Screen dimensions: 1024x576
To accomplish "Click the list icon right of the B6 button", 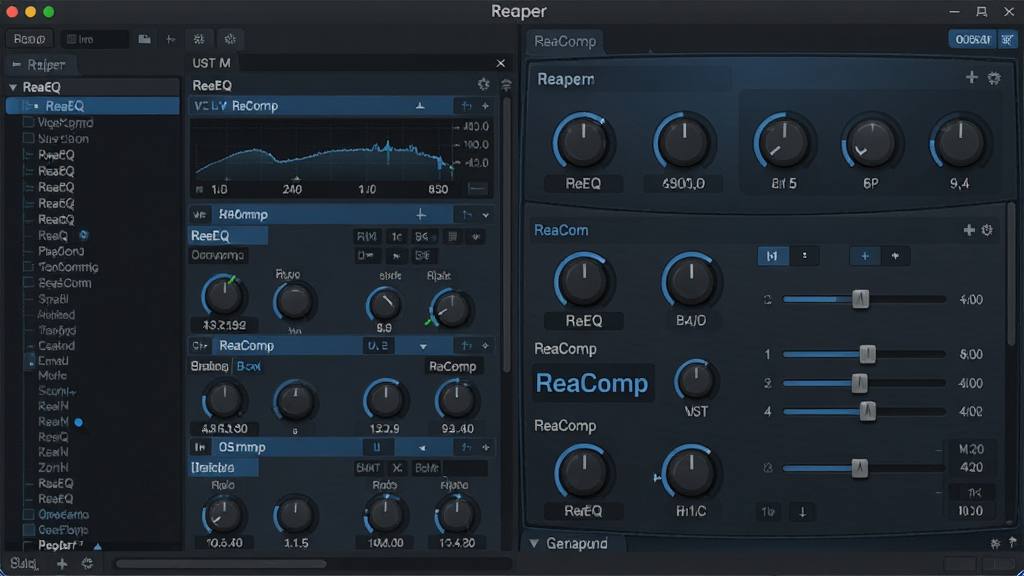I will point(453,236).
